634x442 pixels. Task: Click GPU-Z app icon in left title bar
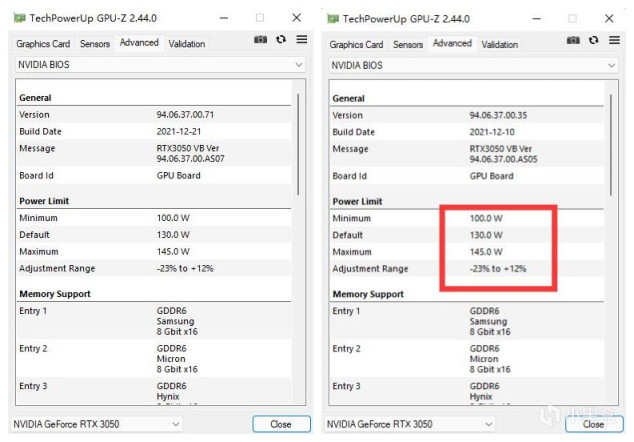pyautogui.click(x=19, y=18)
